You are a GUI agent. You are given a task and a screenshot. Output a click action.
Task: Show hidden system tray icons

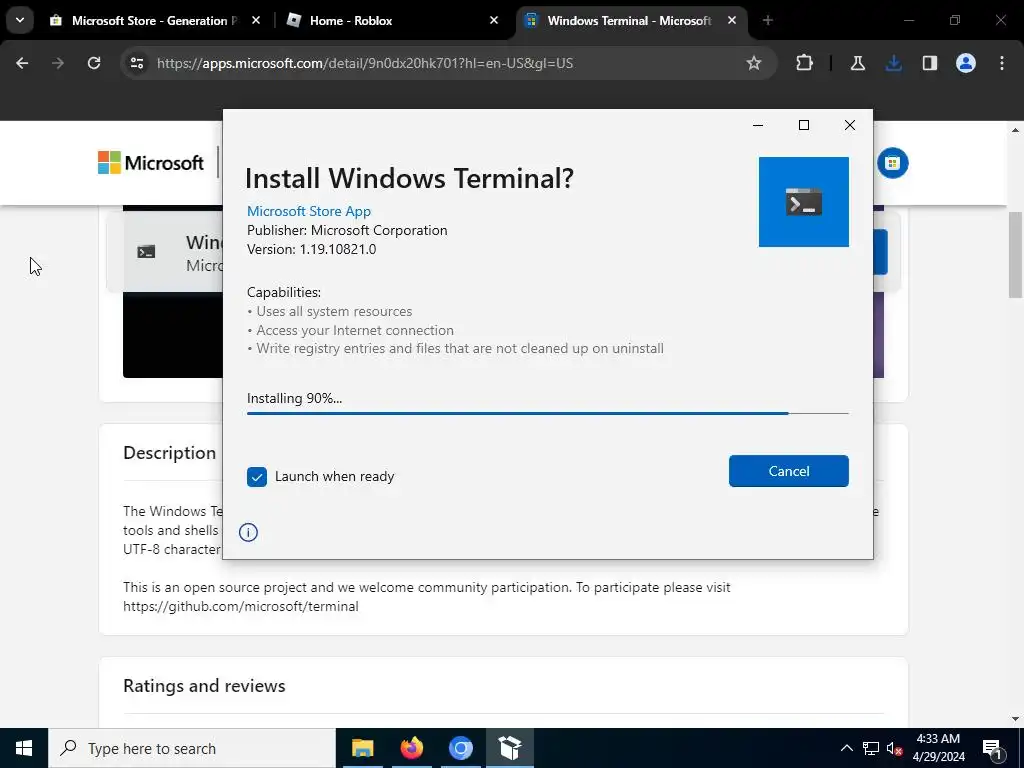(846, 748)
